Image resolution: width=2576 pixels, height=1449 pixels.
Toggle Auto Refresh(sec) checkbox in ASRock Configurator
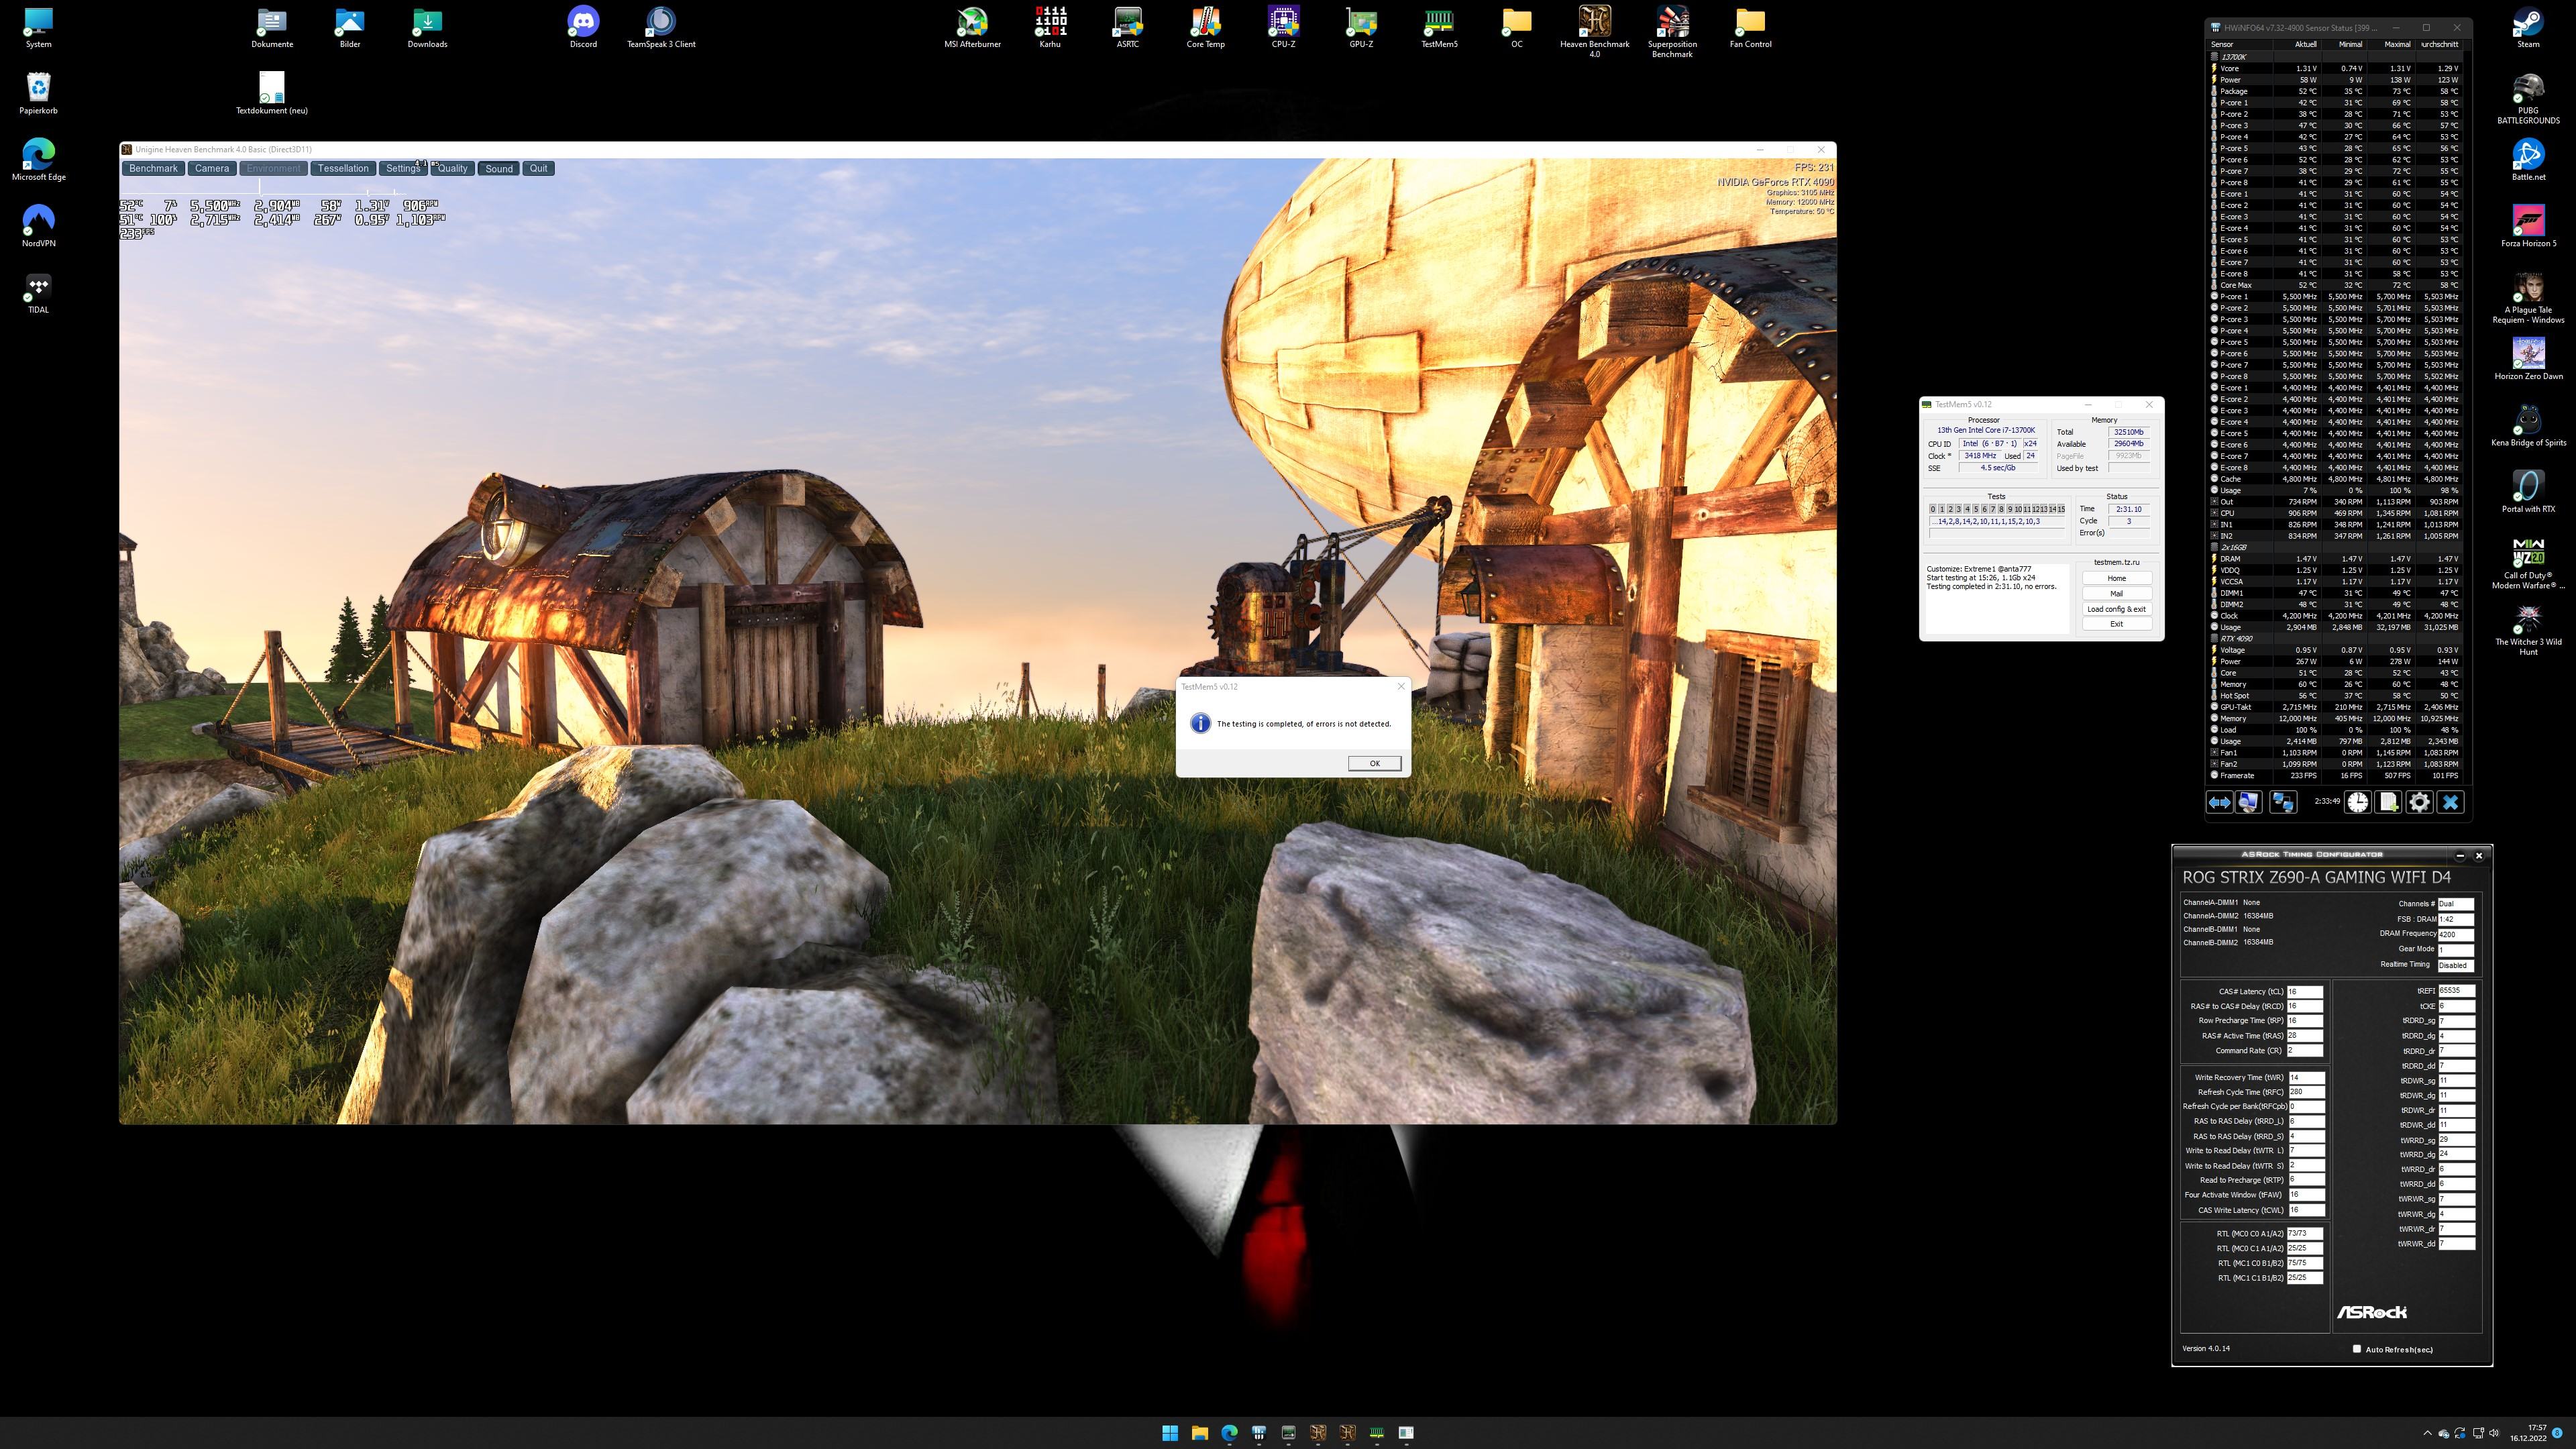click(x=2357, y=1349)
